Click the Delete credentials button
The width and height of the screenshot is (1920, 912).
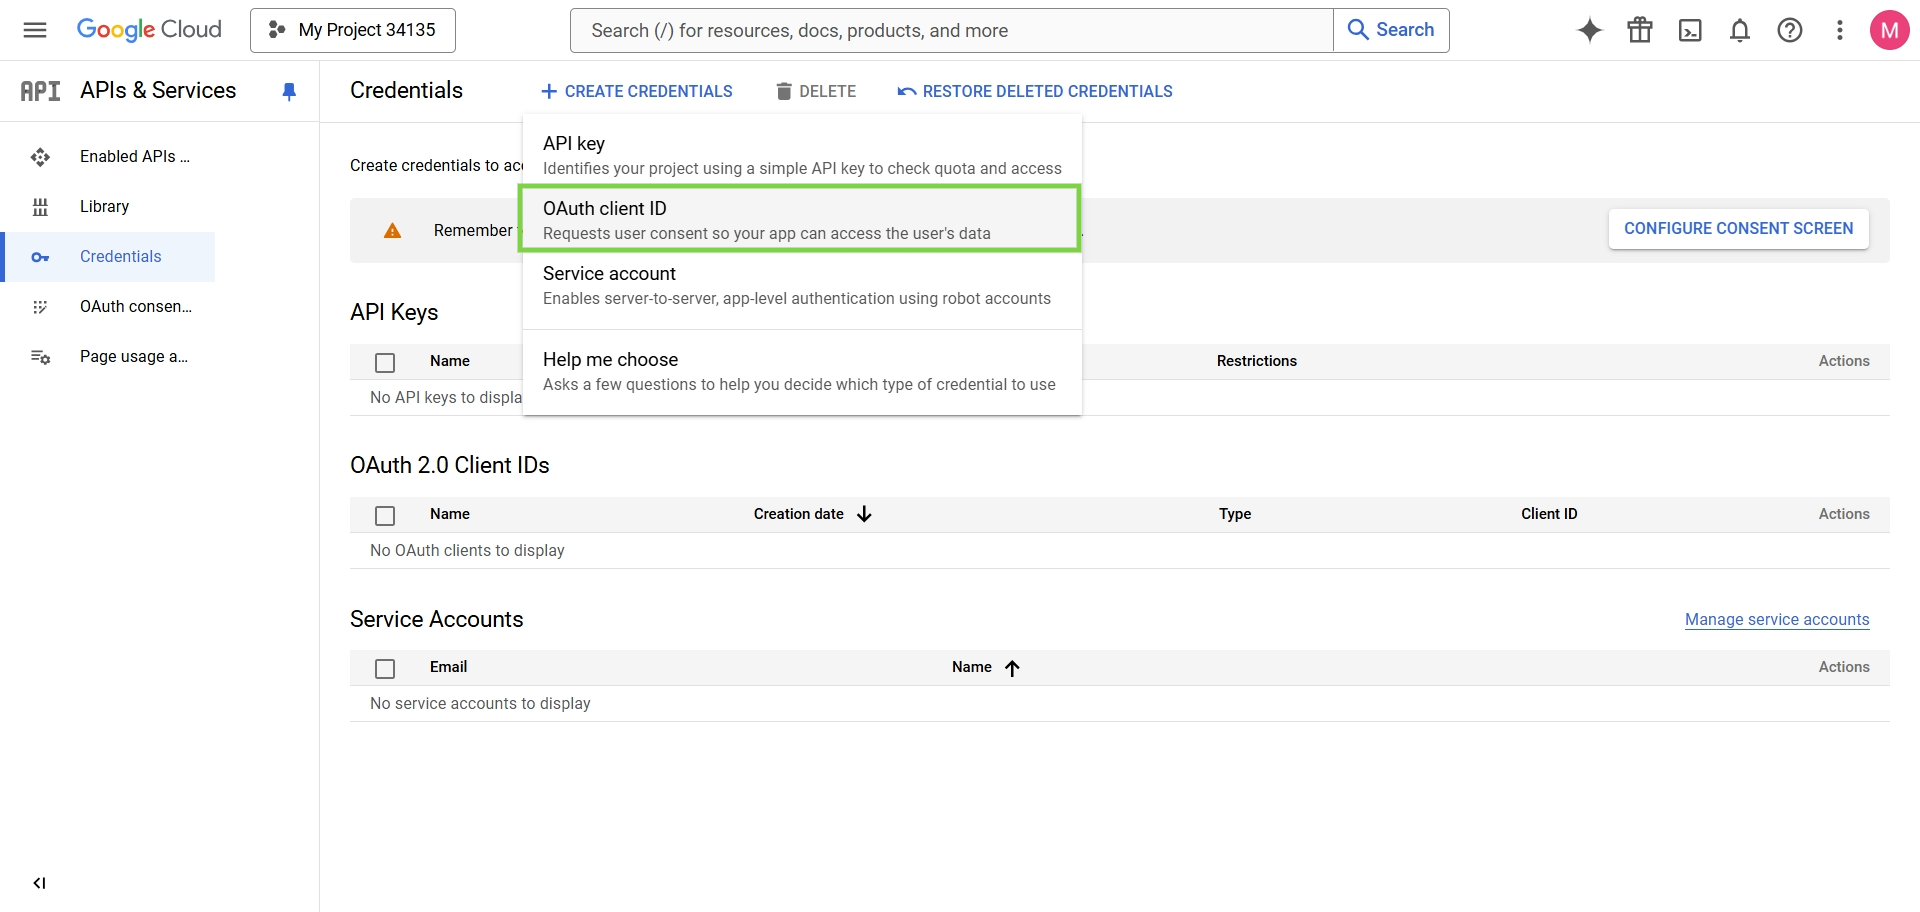[816, 91]
